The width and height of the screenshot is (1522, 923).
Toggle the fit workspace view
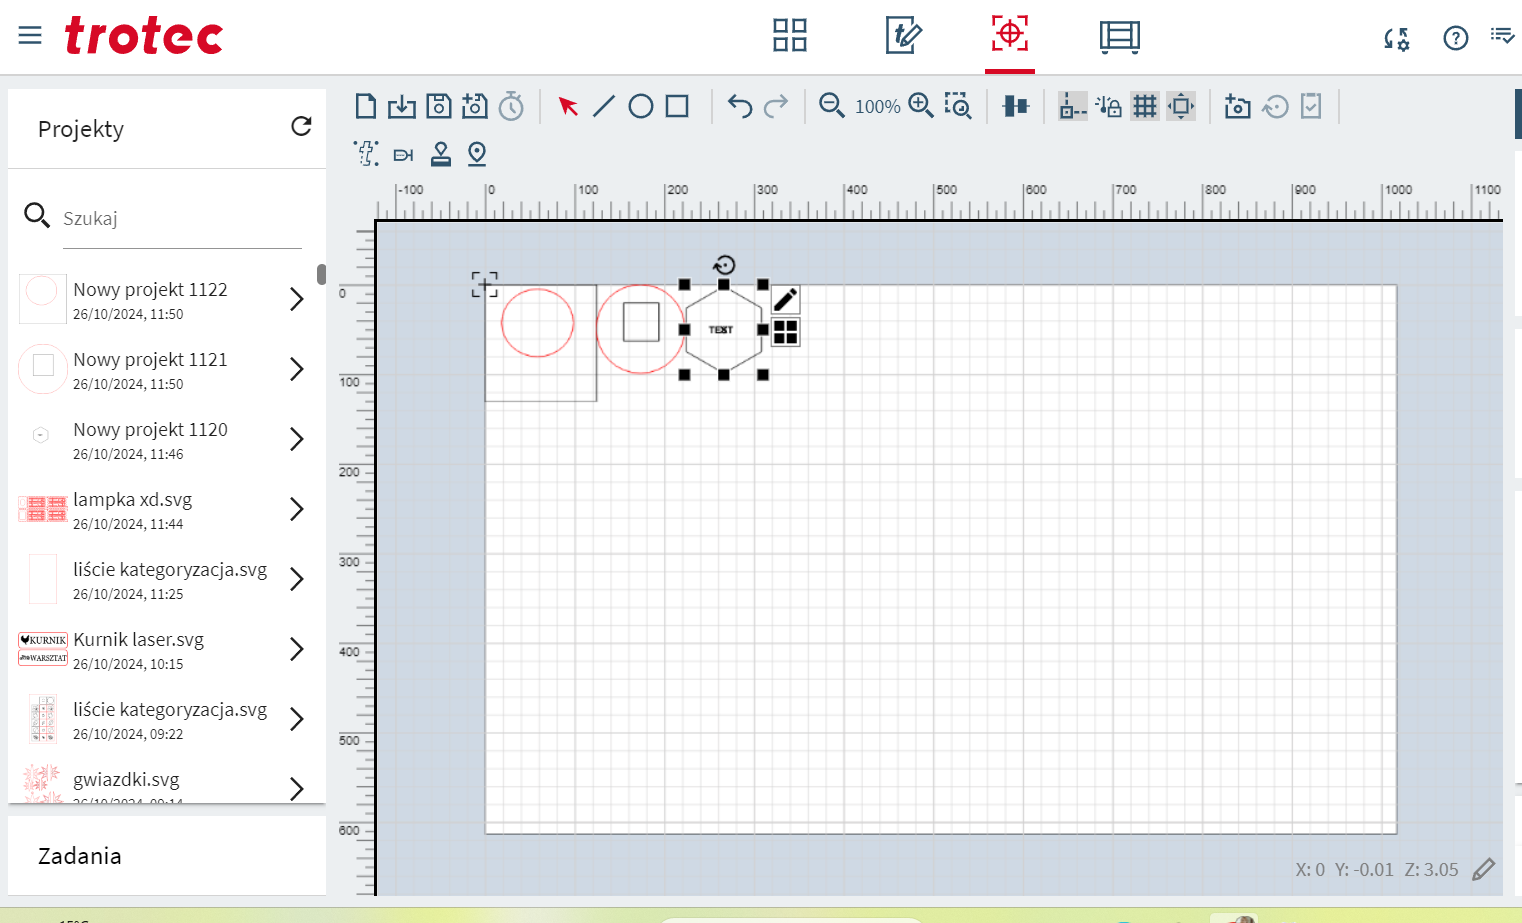(1181, 106)
